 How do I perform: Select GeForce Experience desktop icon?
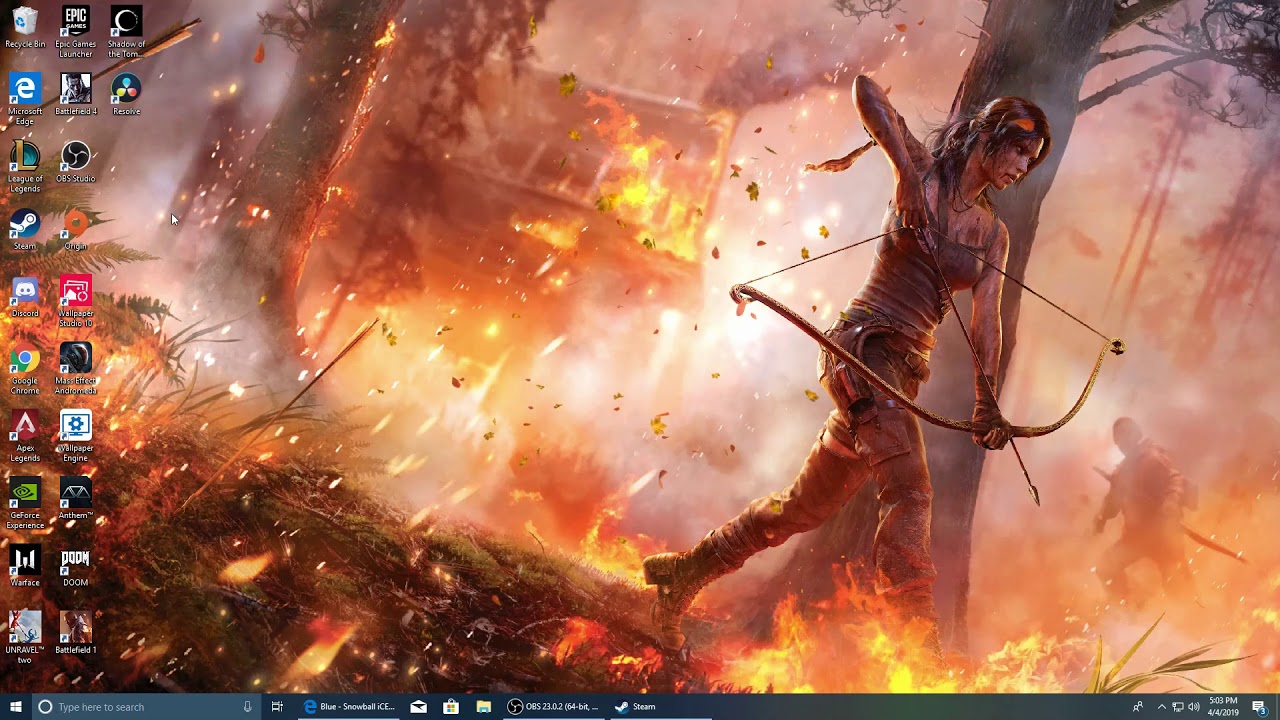click(x=25, y=503)
